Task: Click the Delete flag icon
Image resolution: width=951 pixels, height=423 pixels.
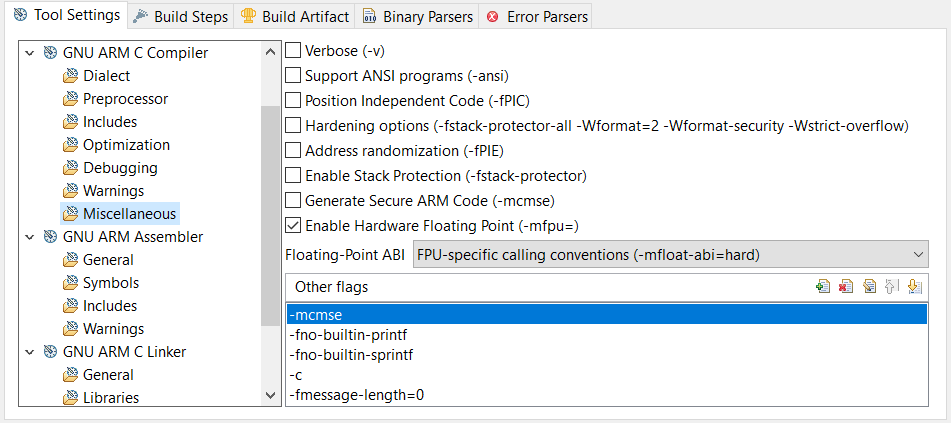Action: [x=846, y=287]
